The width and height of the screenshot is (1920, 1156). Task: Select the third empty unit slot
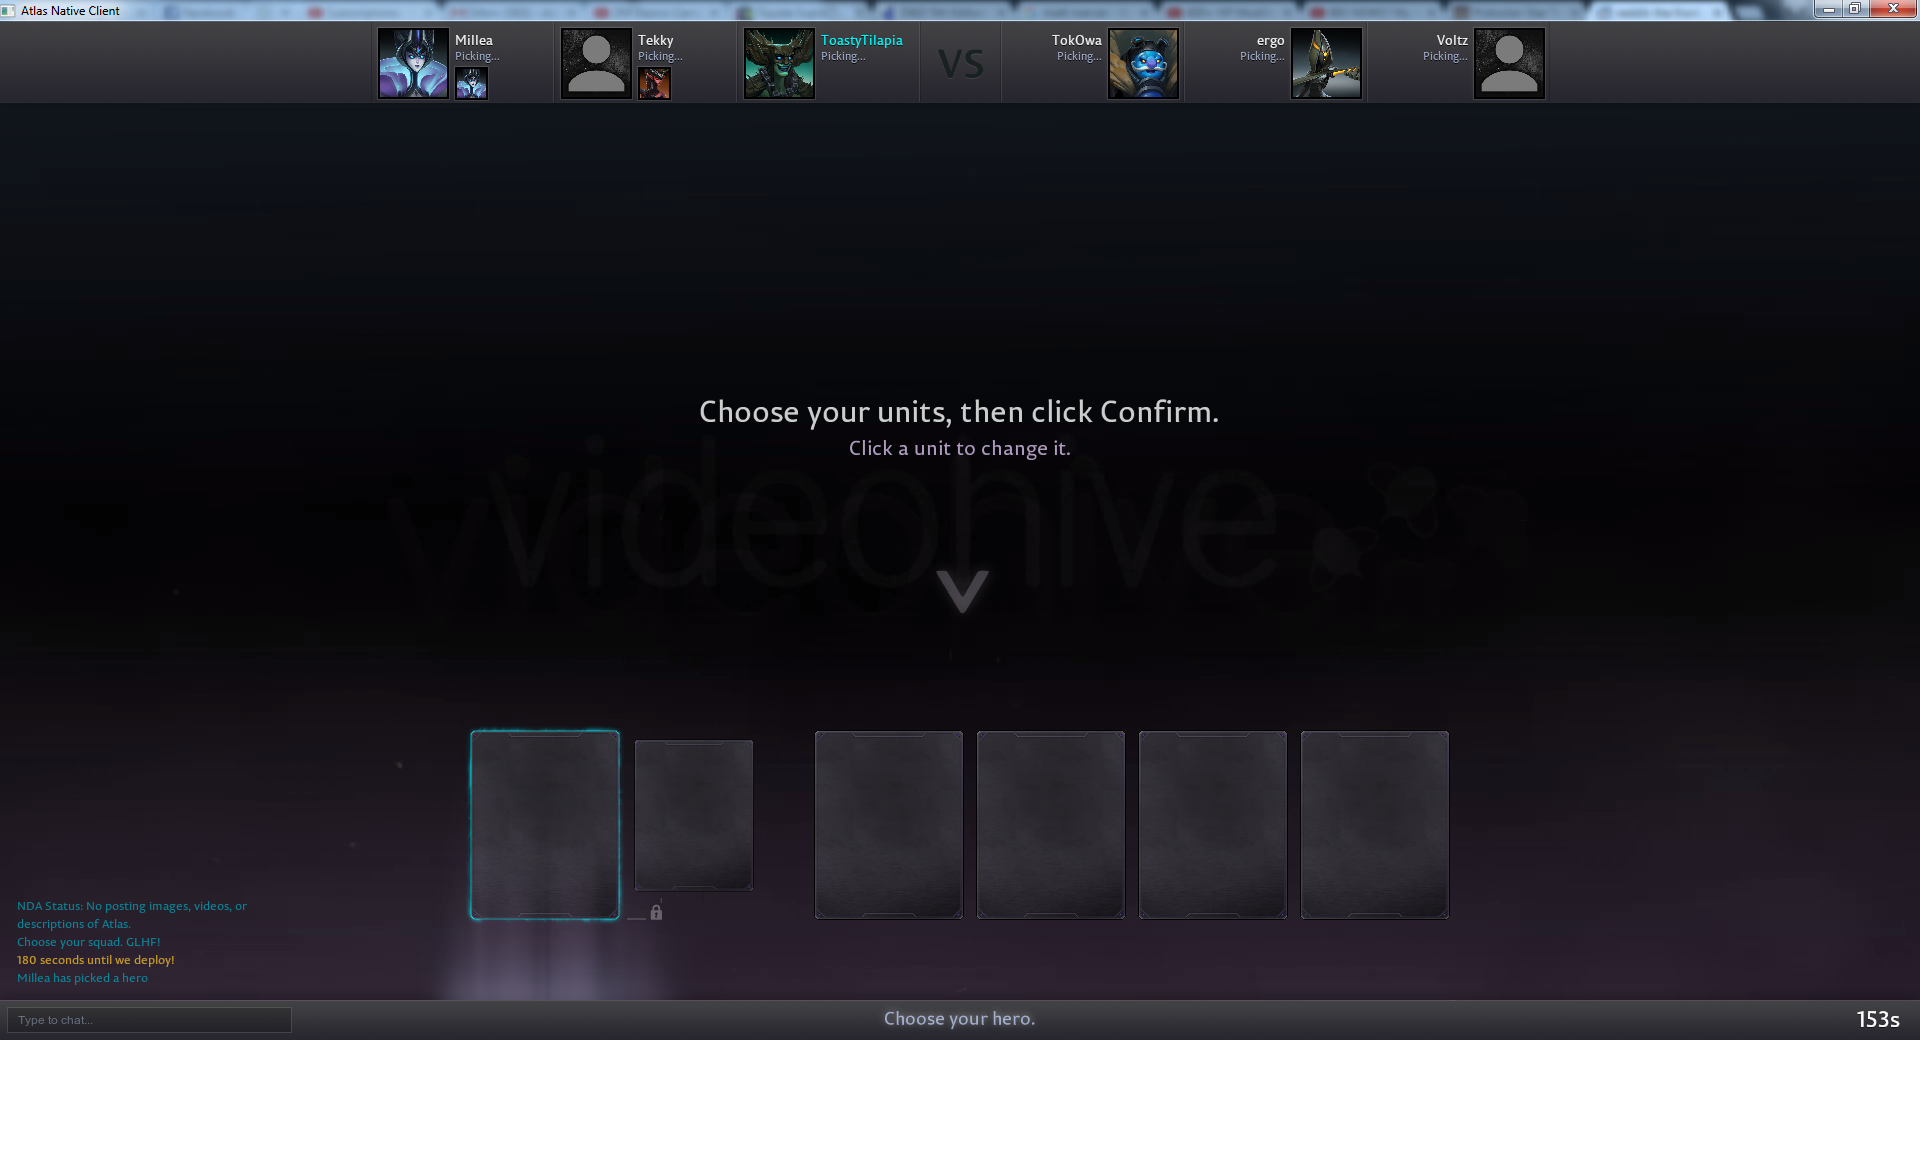point(888,824)
